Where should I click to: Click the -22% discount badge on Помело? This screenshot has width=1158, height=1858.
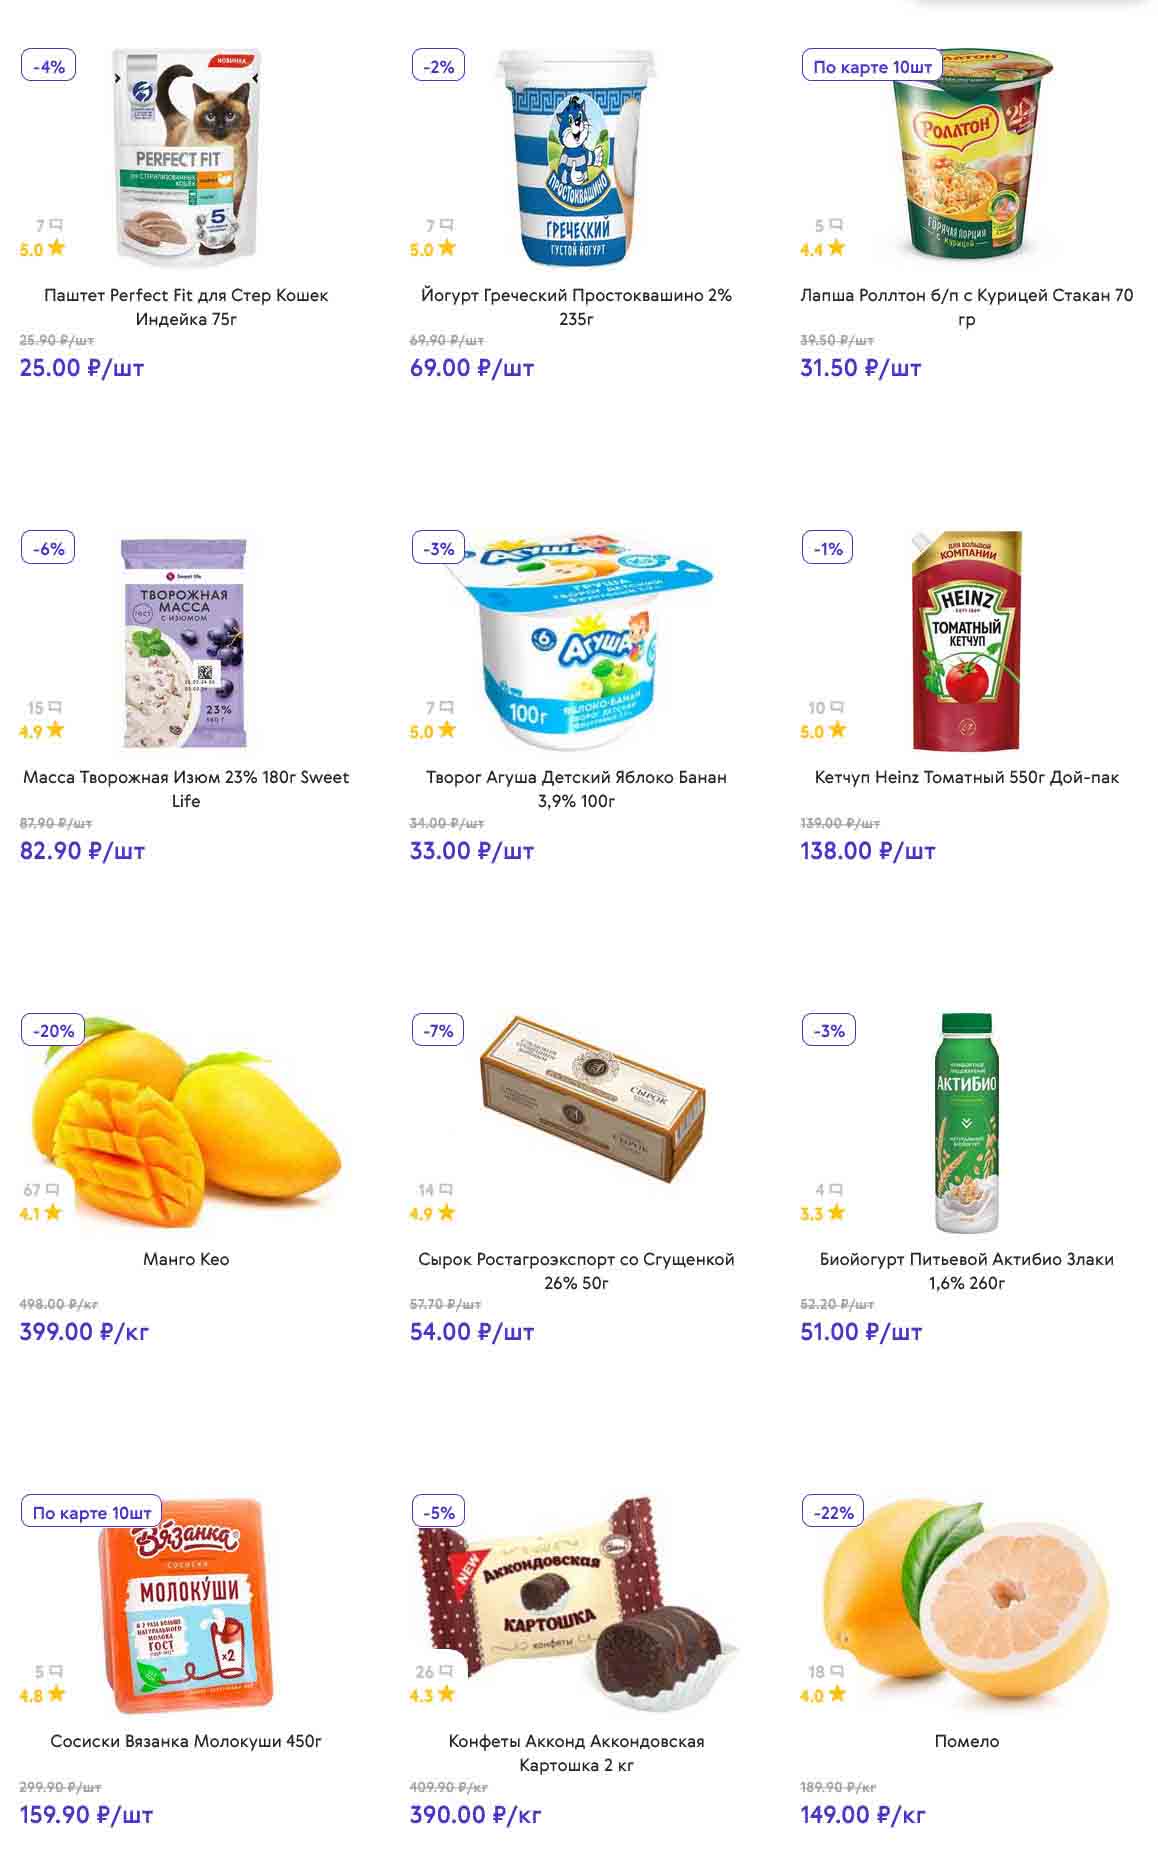pos(834,1513)
